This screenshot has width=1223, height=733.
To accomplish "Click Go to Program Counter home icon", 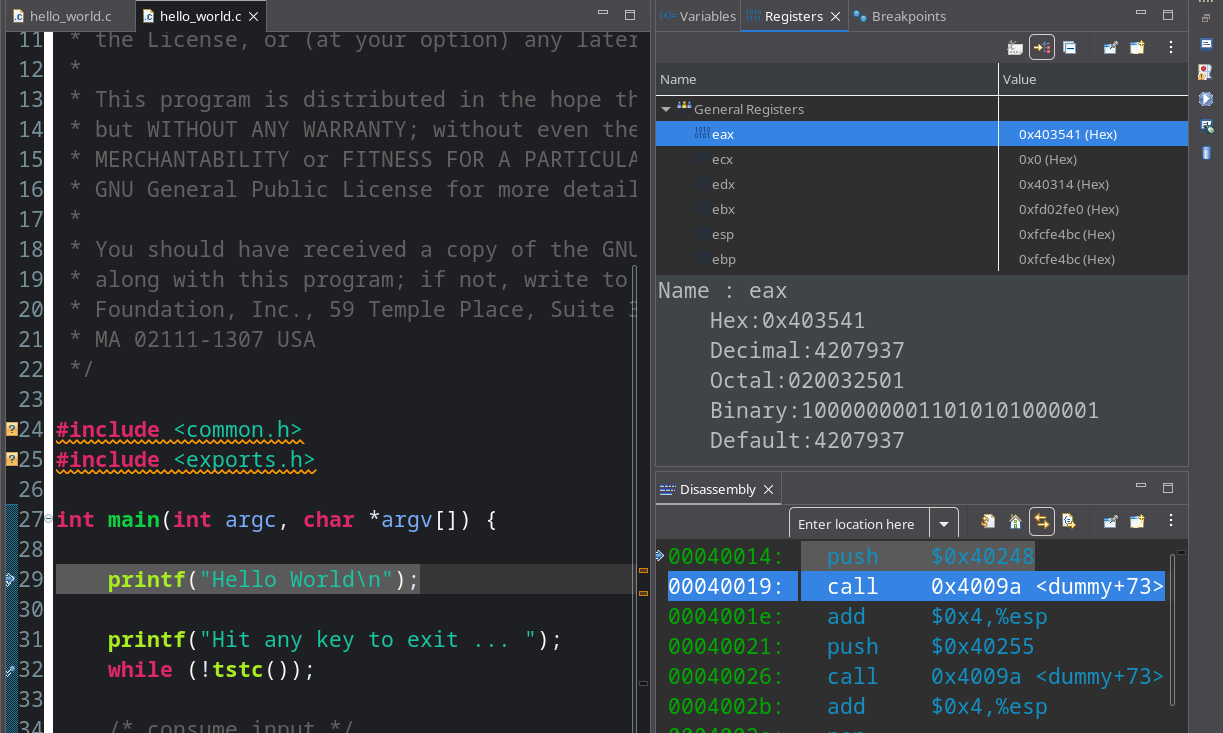I will [x=1015, y=521].
